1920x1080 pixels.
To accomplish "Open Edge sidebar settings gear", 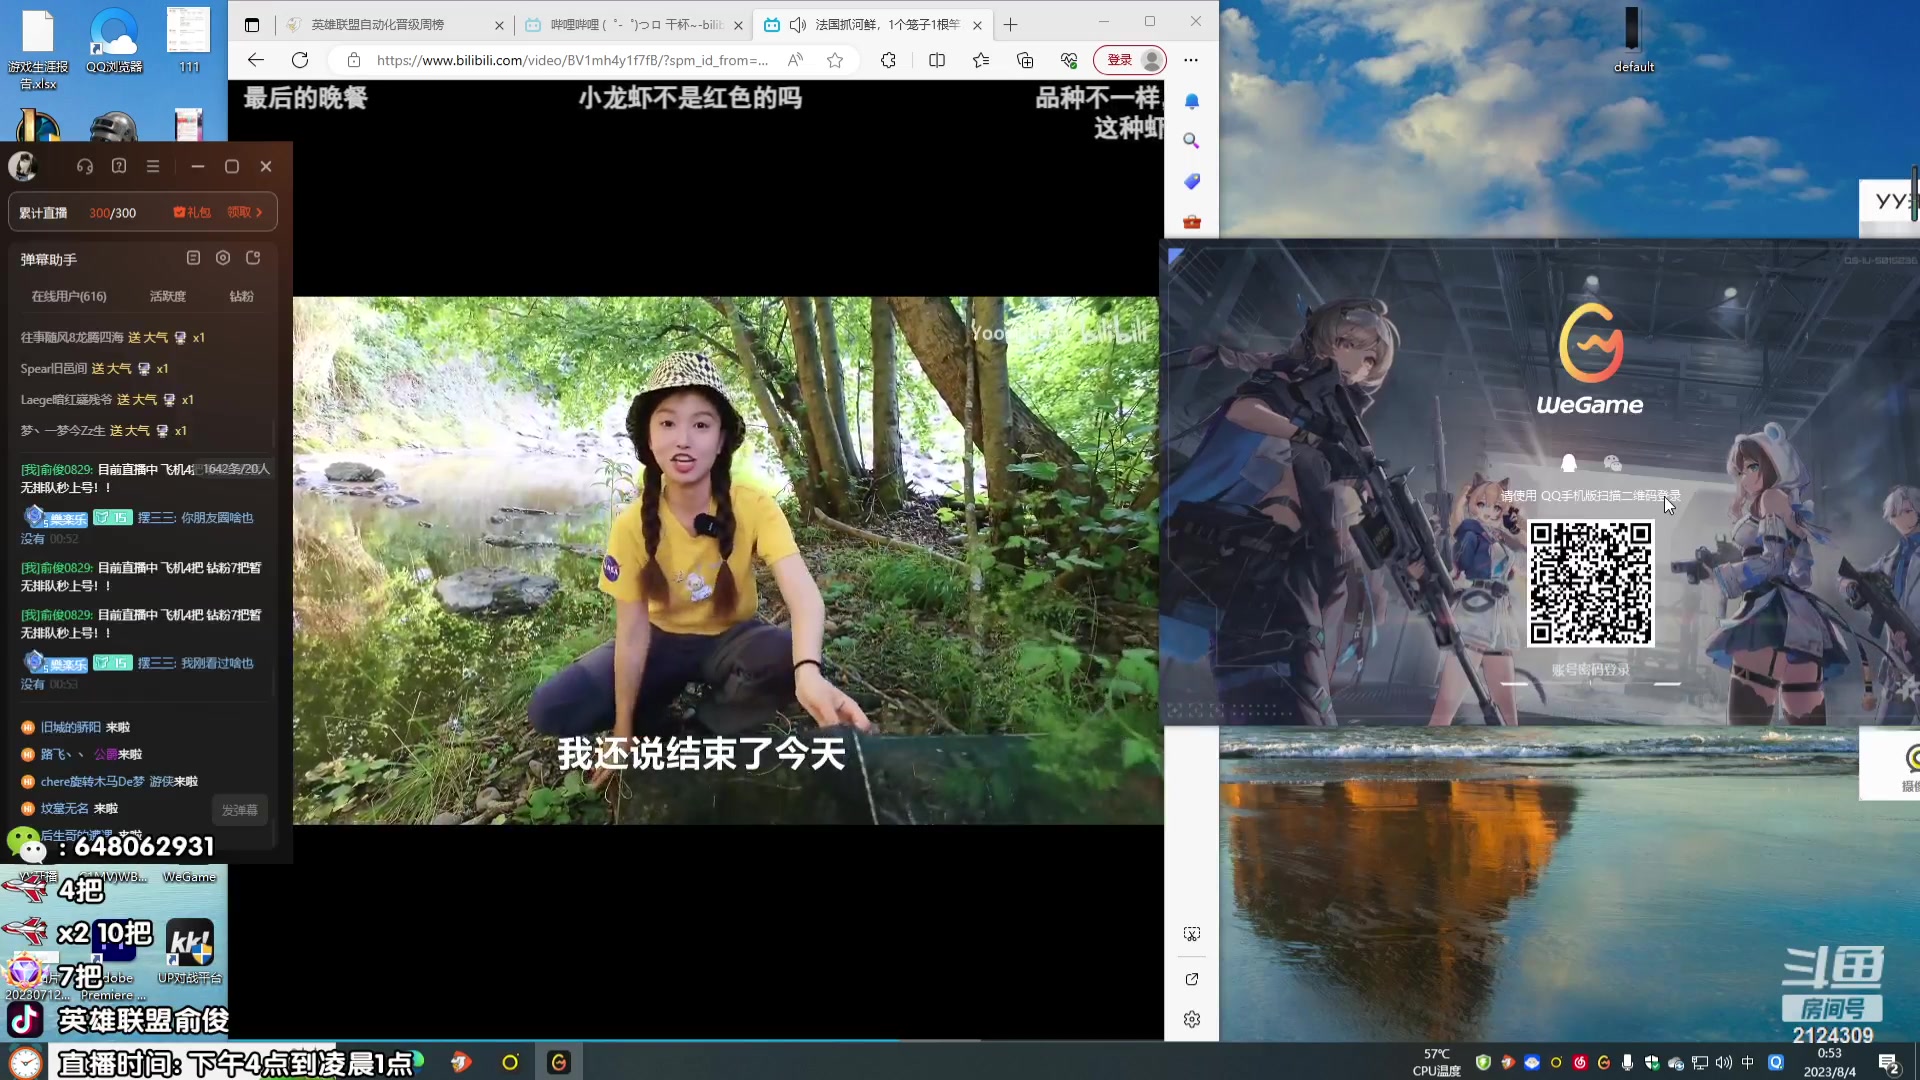I will [x=1191, y=1019].
